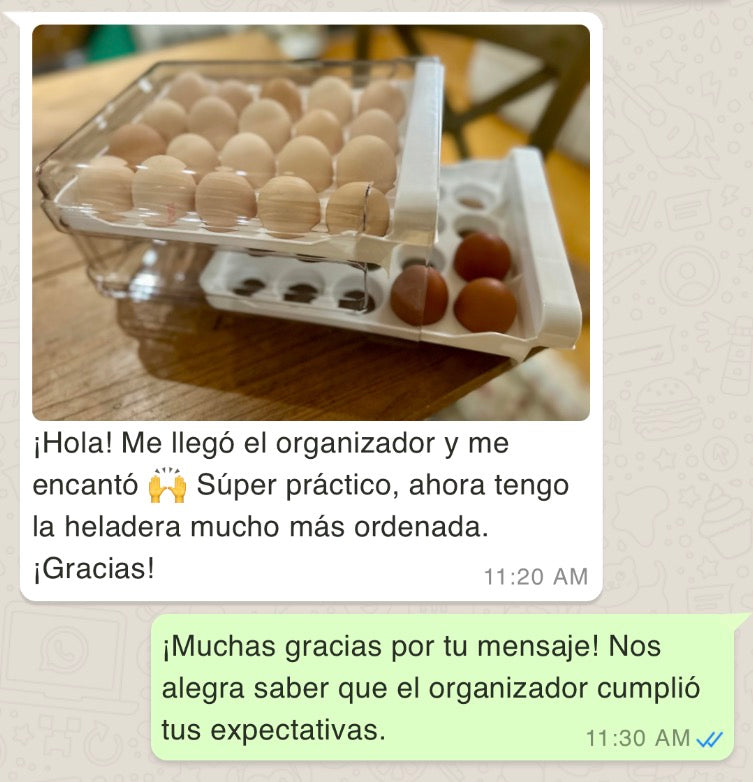Click the wooden table surface in the photo
Screen dimensions: 753x782
(150, 369)
